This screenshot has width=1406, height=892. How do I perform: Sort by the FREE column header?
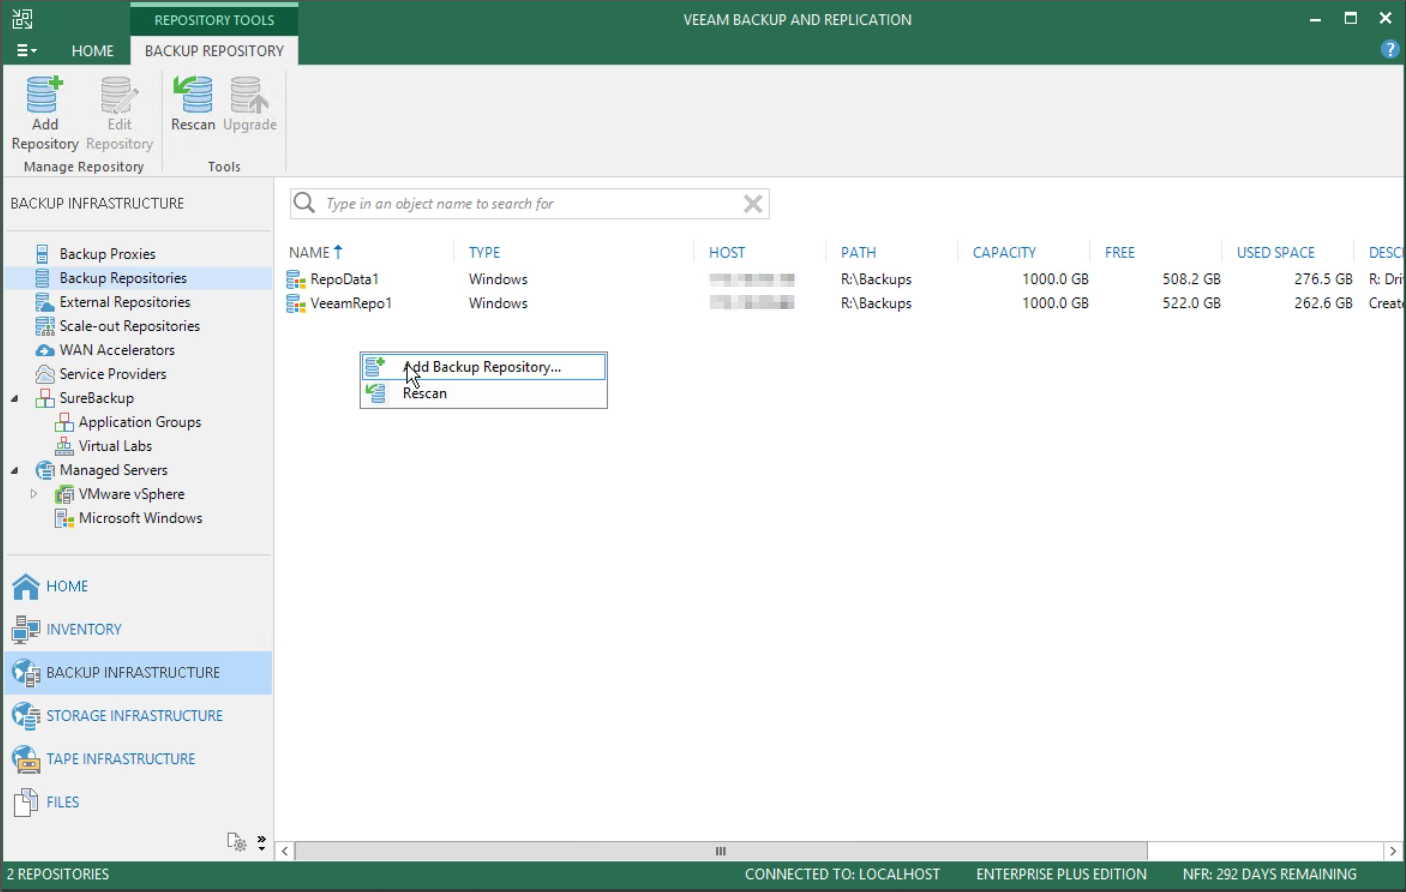coord(1120,253)
